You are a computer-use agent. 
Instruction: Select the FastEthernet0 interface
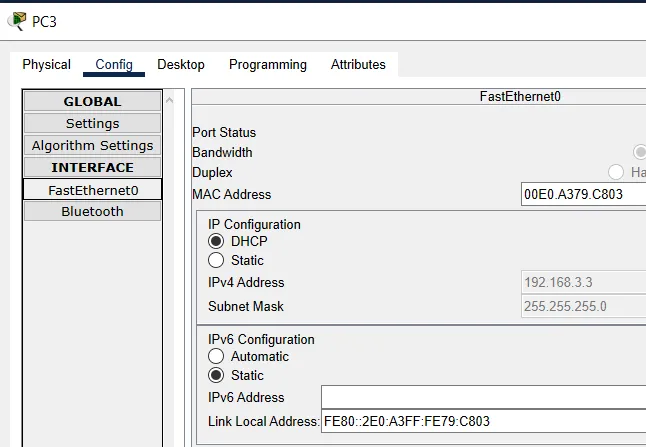click(x=92, y=190)
